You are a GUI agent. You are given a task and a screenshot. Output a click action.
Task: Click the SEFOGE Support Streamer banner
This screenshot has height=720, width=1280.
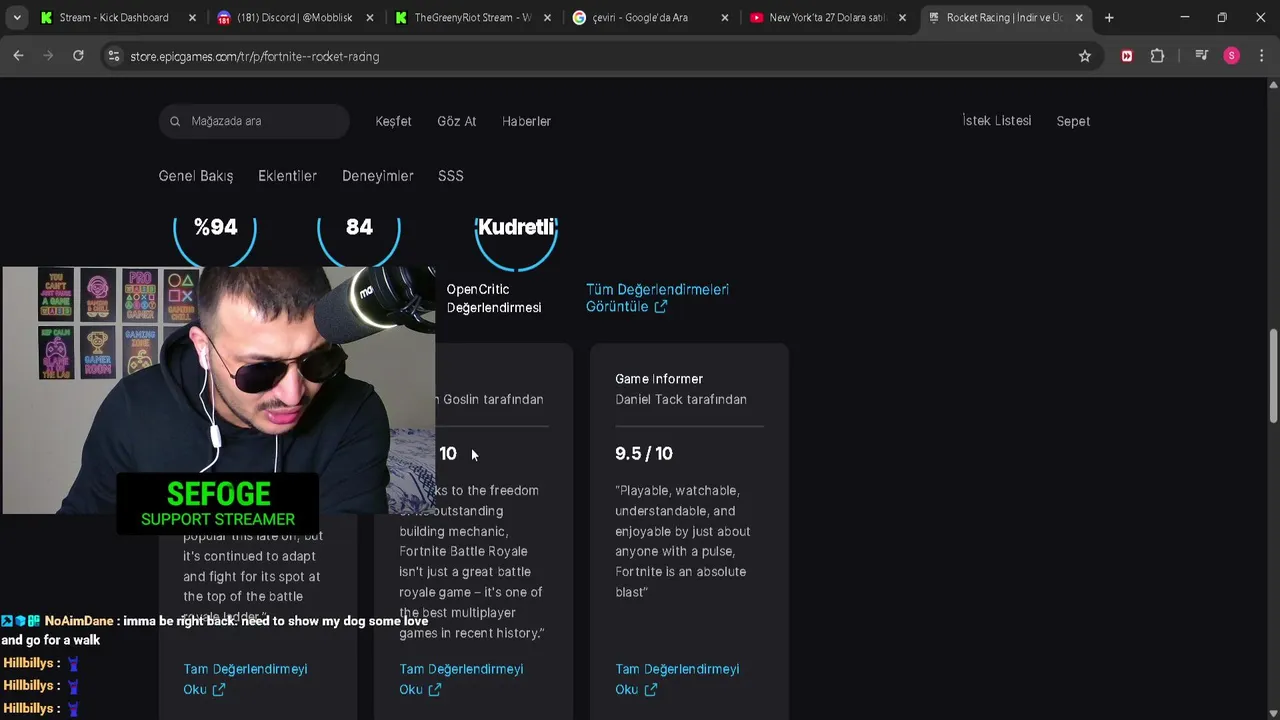point(218,504)
